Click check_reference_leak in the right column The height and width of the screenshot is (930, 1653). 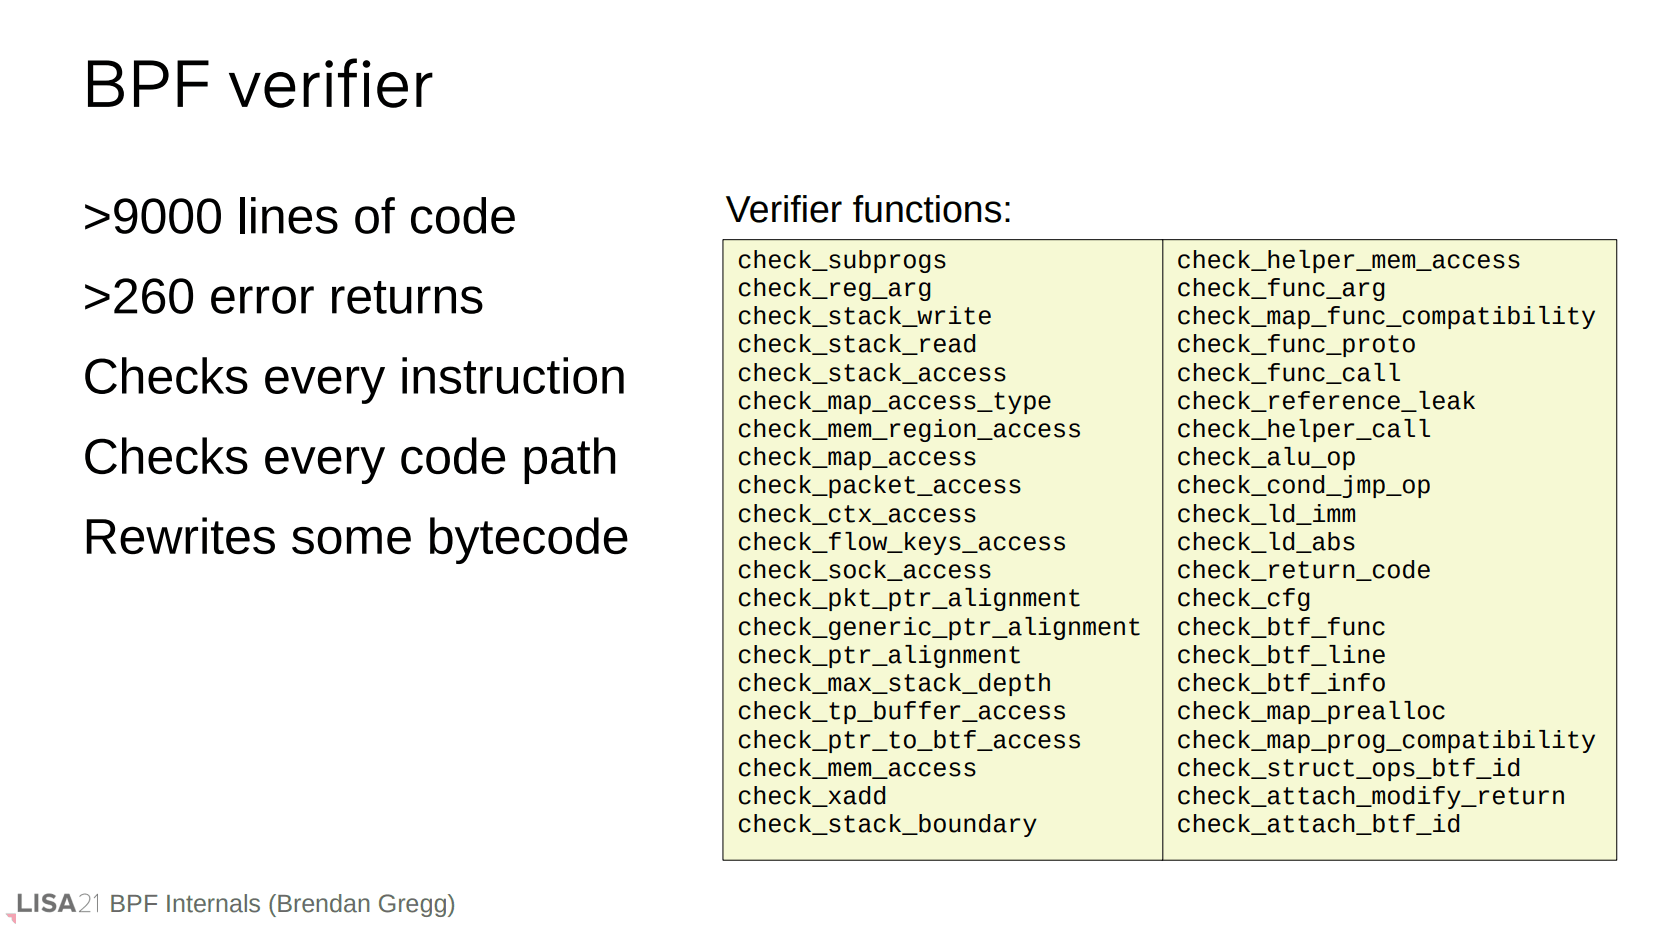(1325, 401)
